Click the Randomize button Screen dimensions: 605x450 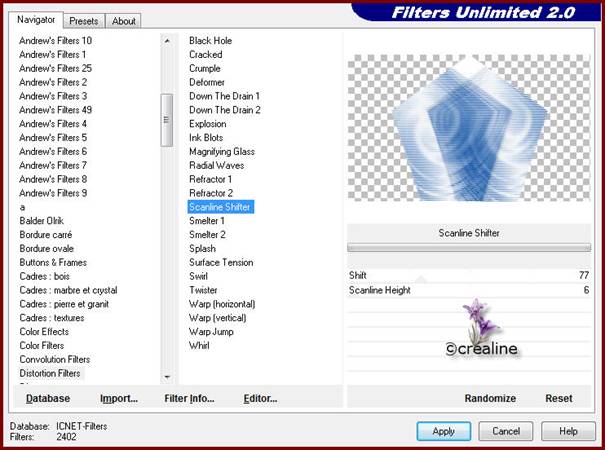click(490, 398)
